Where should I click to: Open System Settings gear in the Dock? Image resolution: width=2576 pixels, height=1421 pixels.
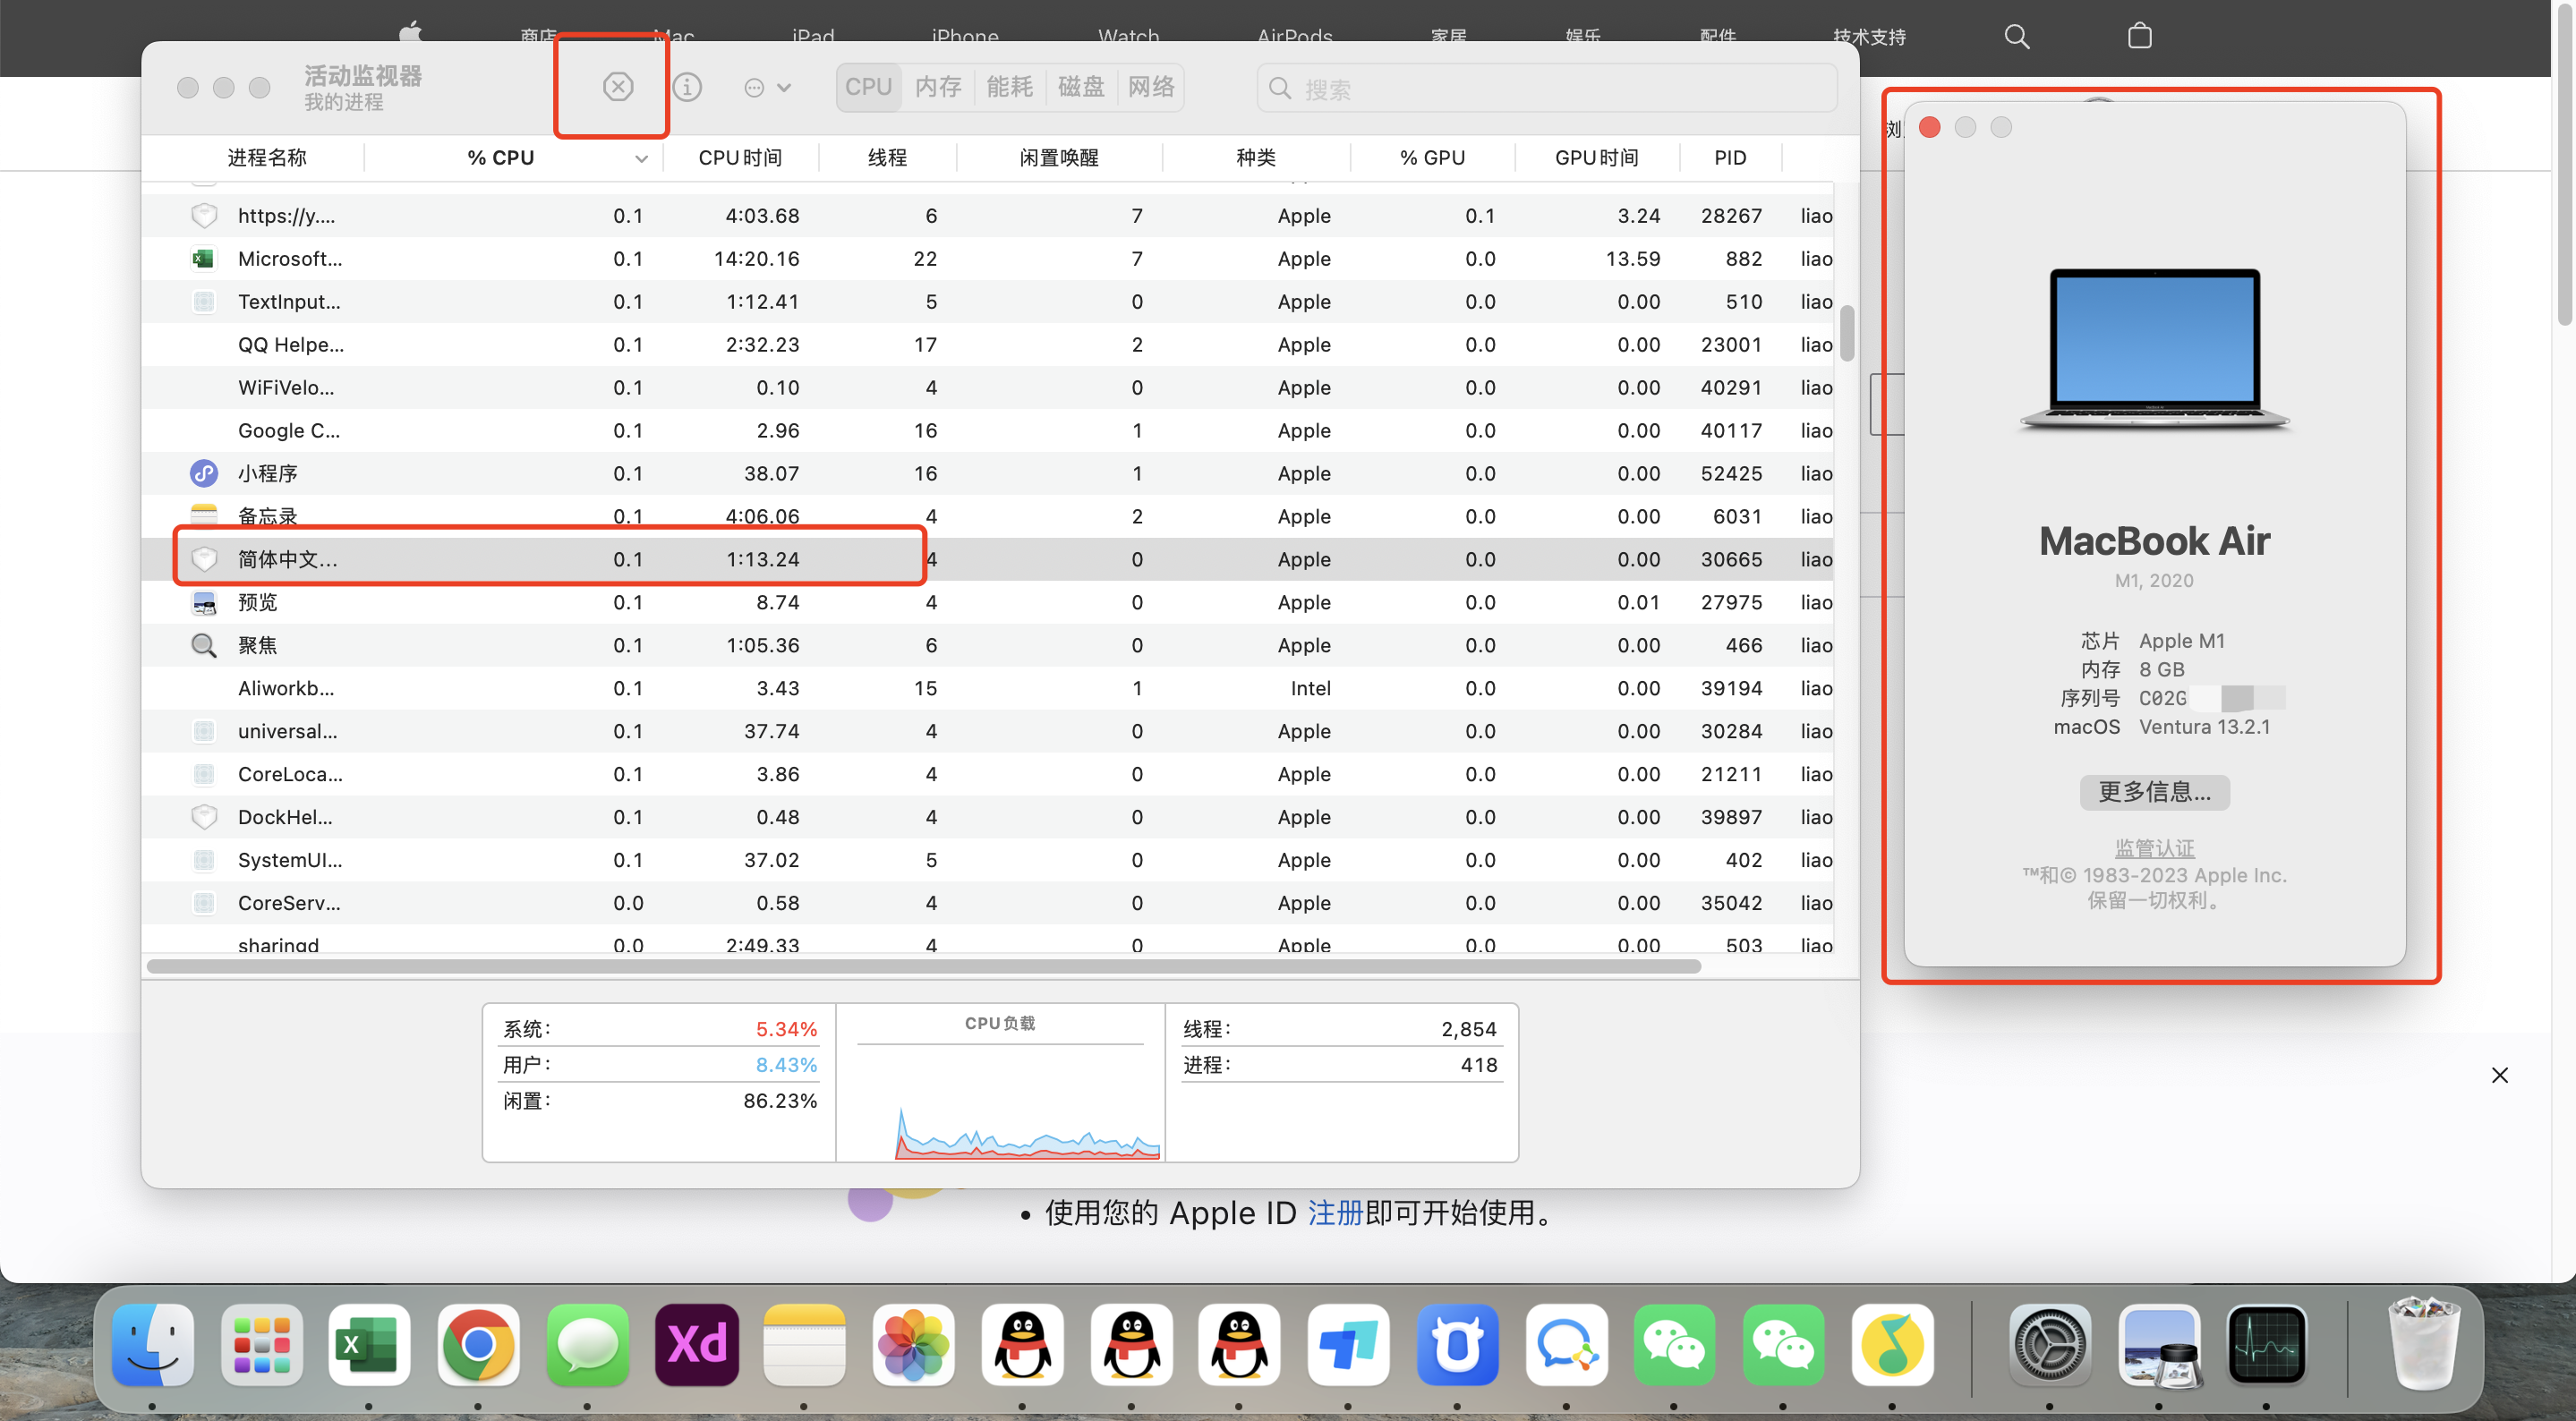click(x=2049, y=1345)
